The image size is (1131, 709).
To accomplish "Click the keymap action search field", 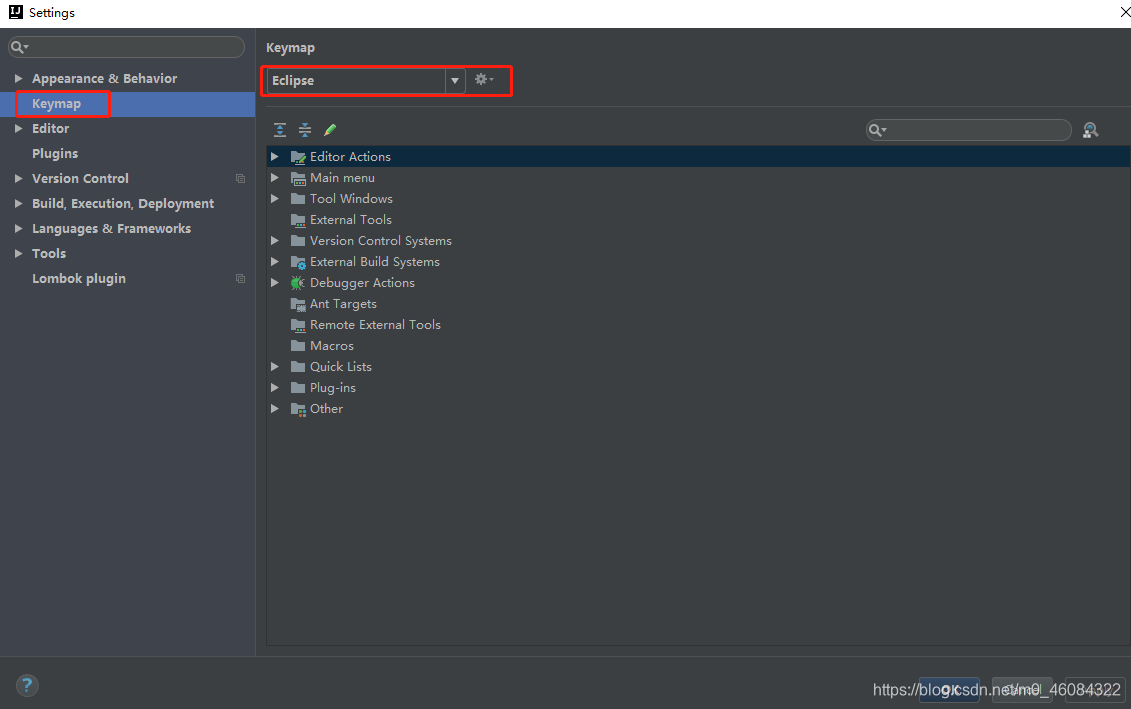I will (969, 130).
